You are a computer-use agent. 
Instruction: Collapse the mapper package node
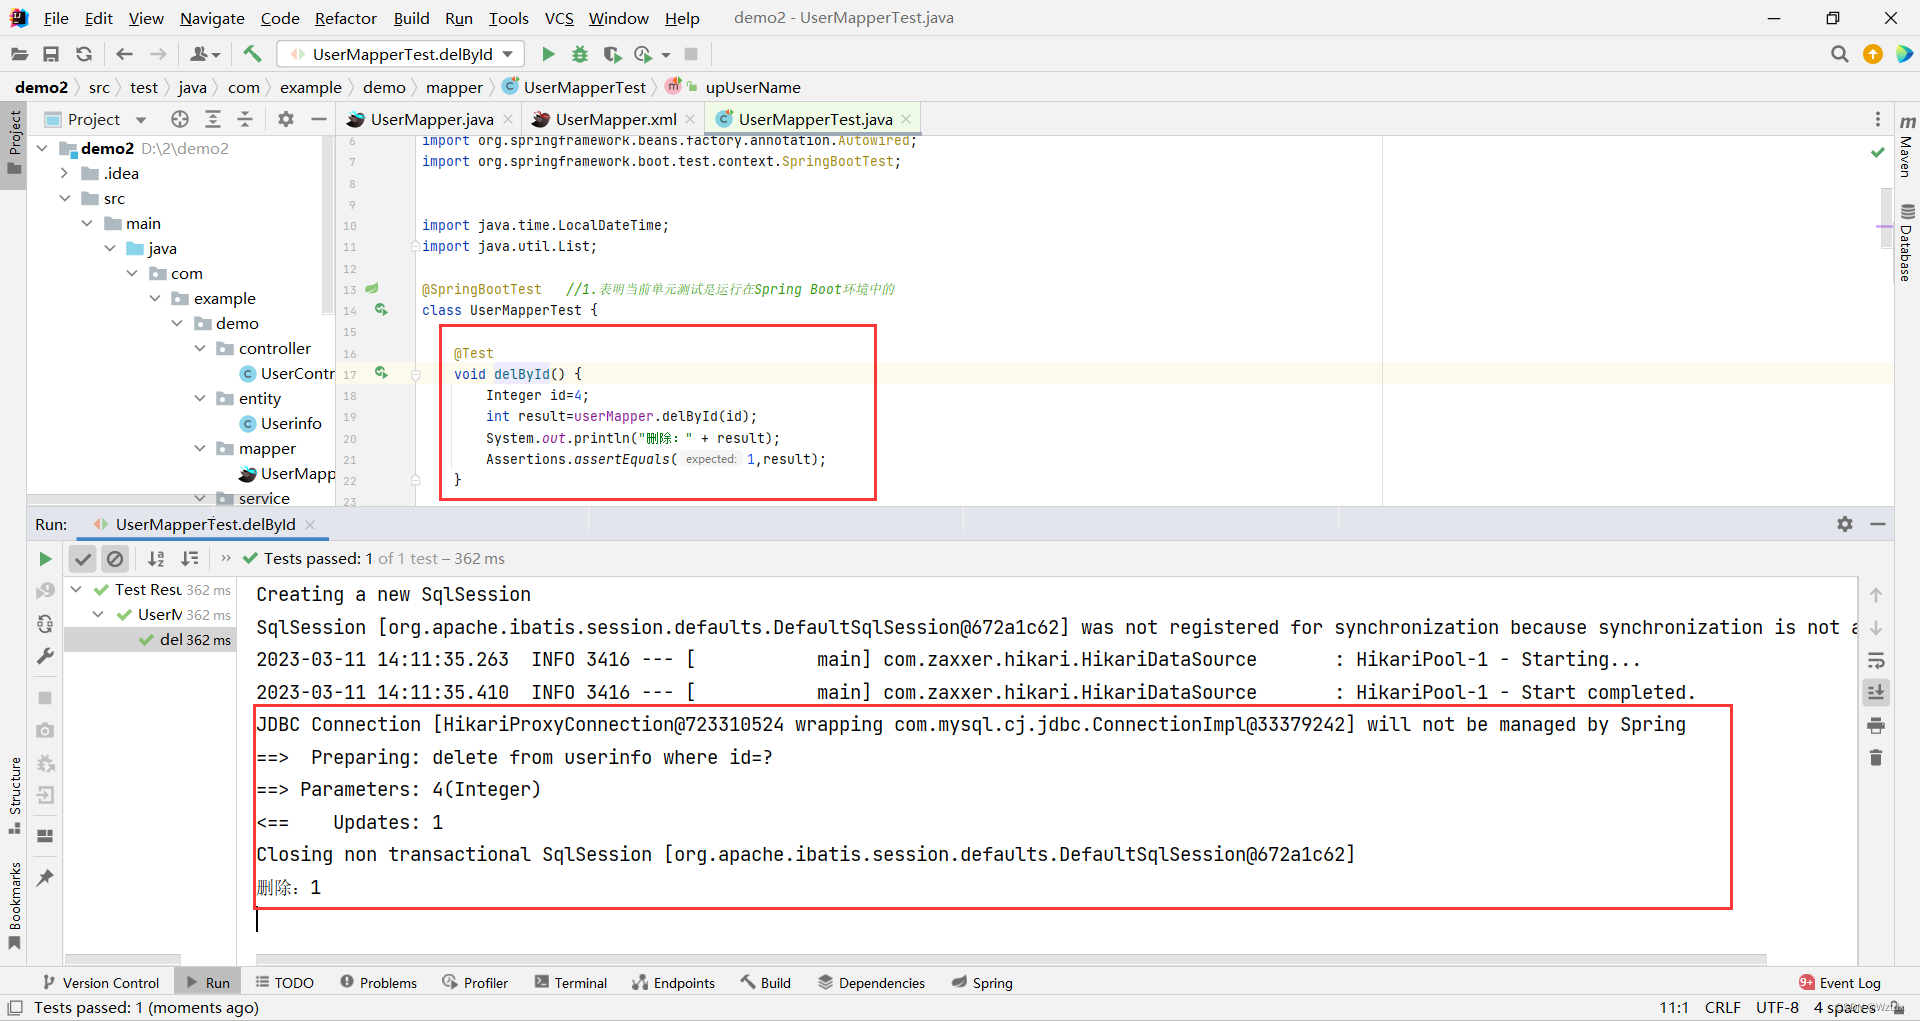tap(199, 448)
